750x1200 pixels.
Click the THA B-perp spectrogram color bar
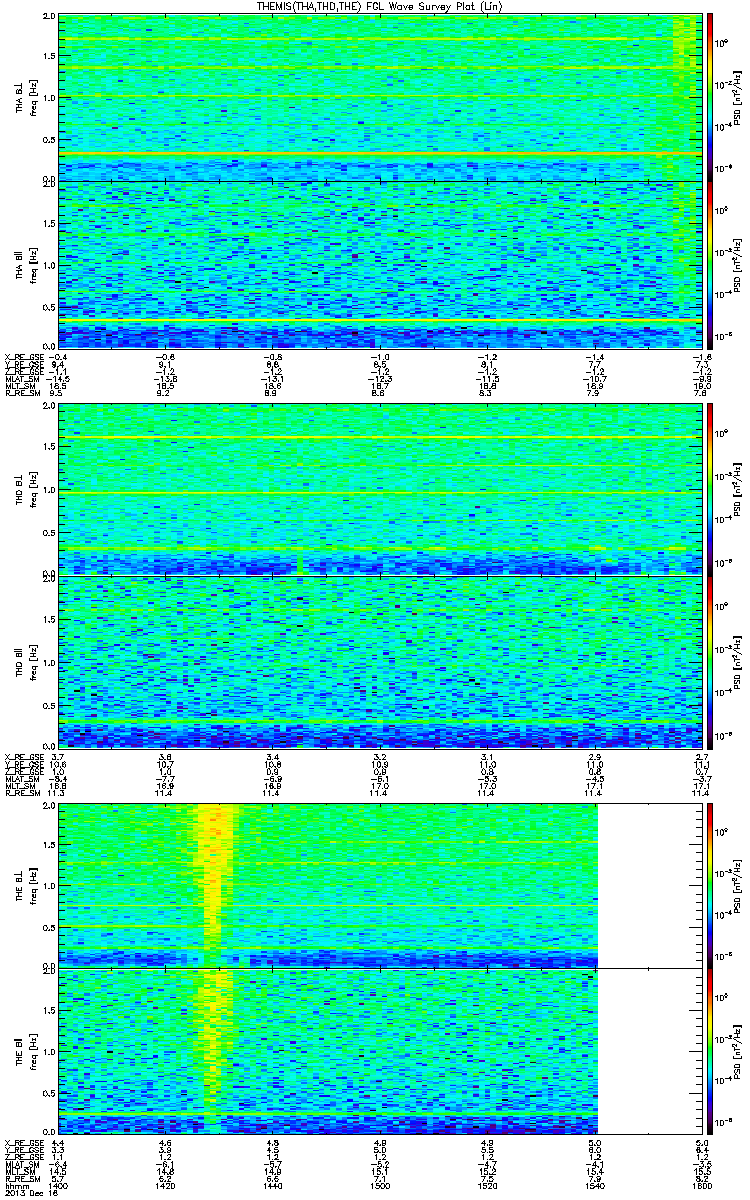click(710, 97)
